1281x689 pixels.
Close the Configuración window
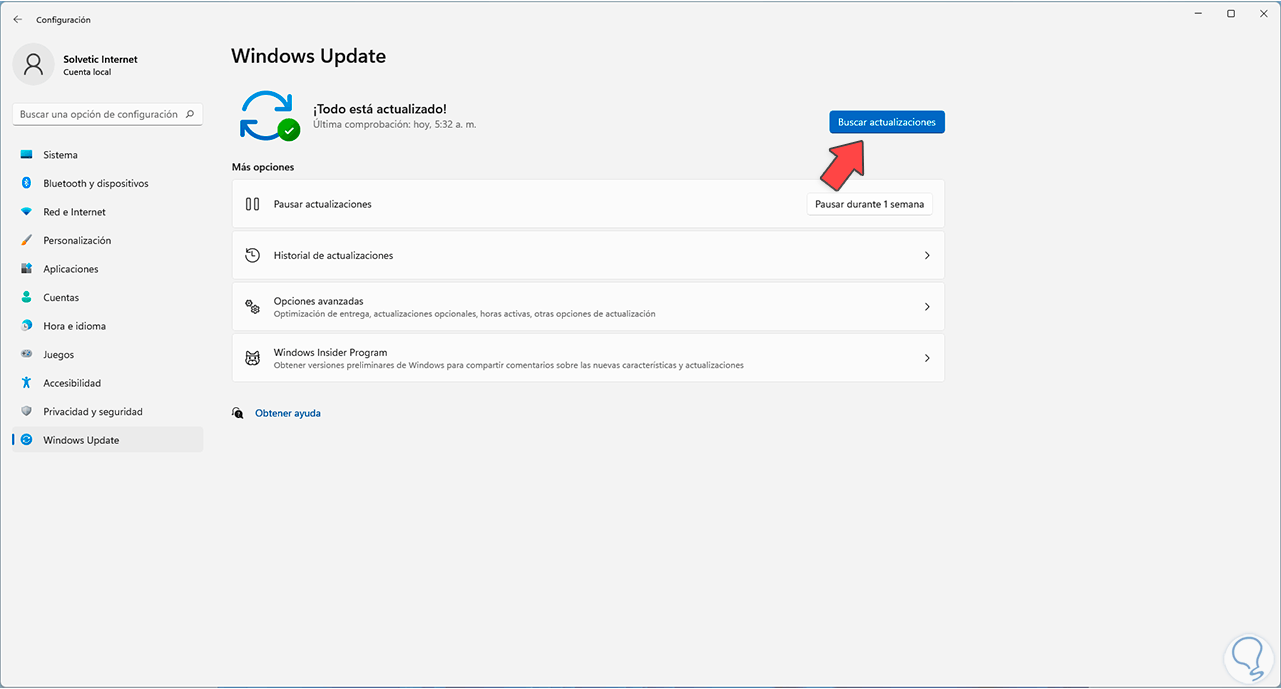(1264, 13)
